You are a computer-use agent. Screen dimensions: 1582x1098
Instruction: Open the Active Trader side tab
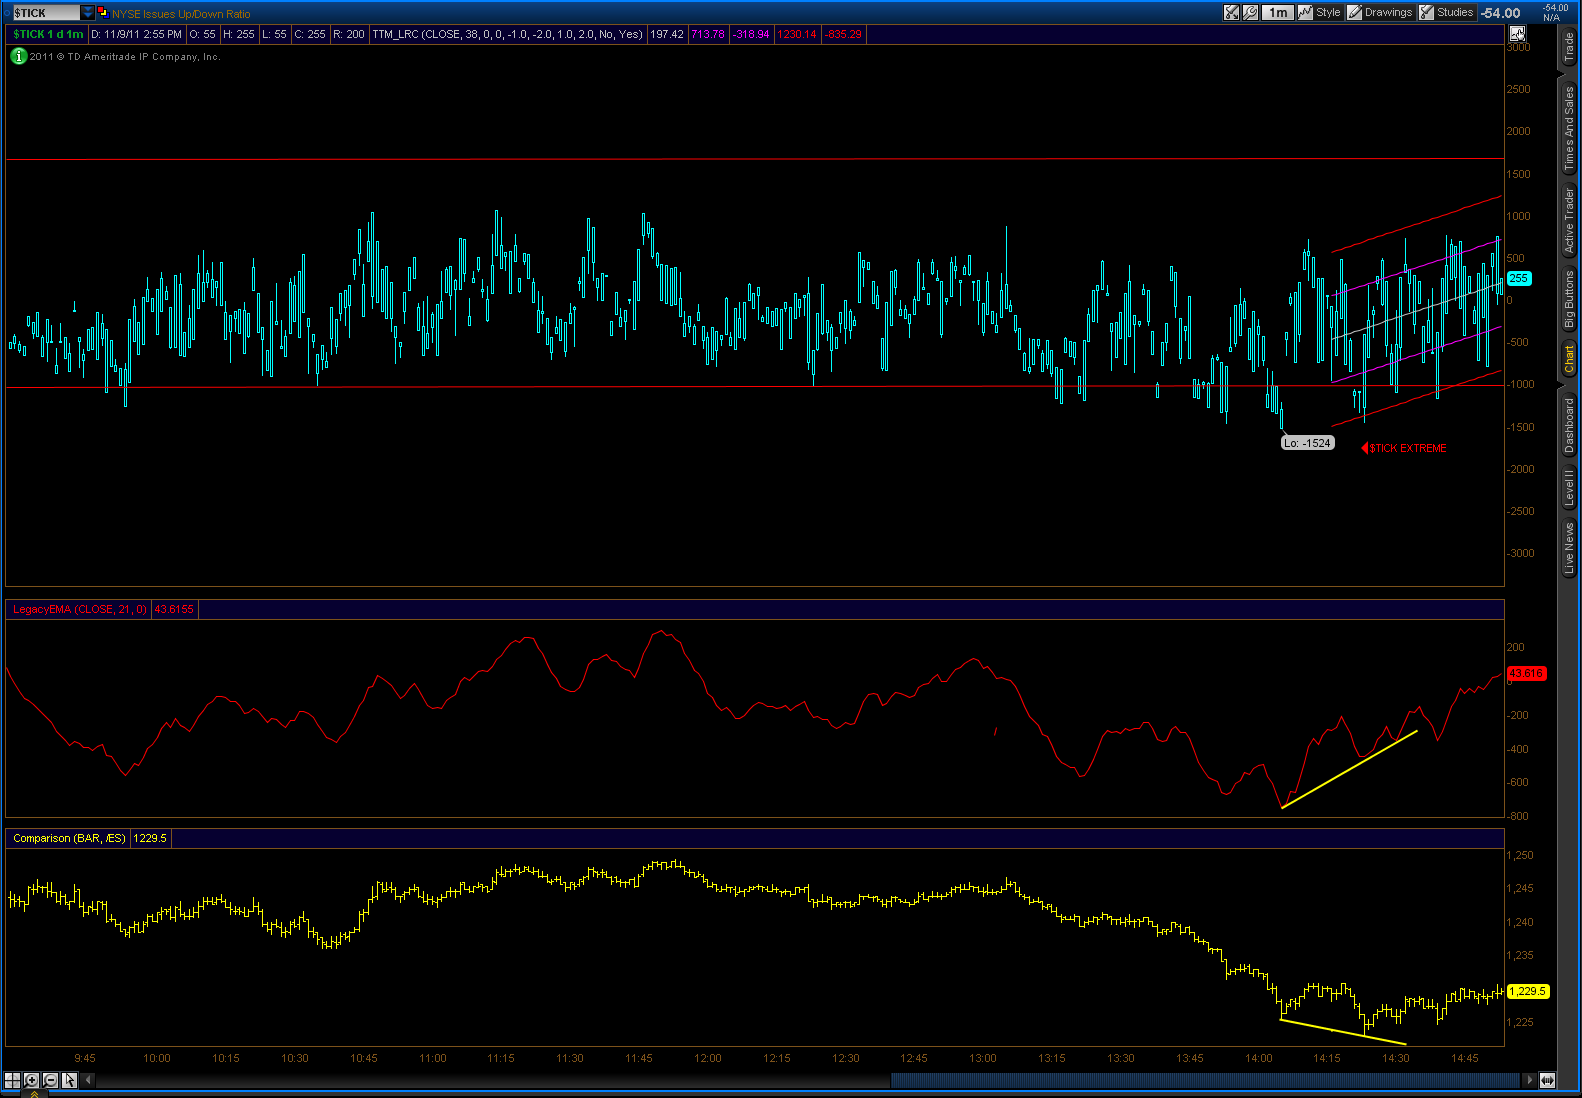tap(1569, 220)
